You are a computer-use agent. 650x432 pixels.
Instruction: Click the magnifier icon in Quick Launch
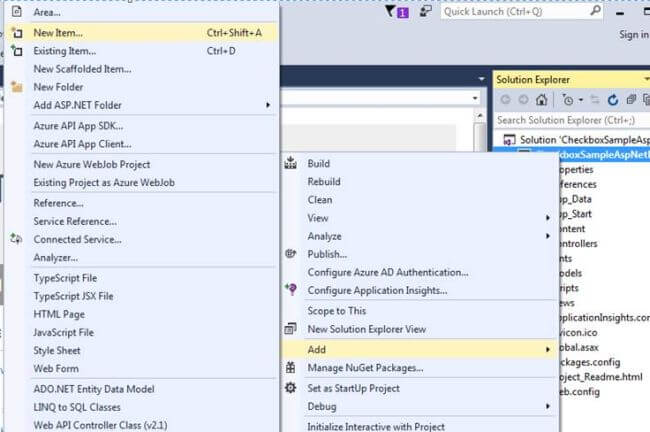tap(595, 11)
